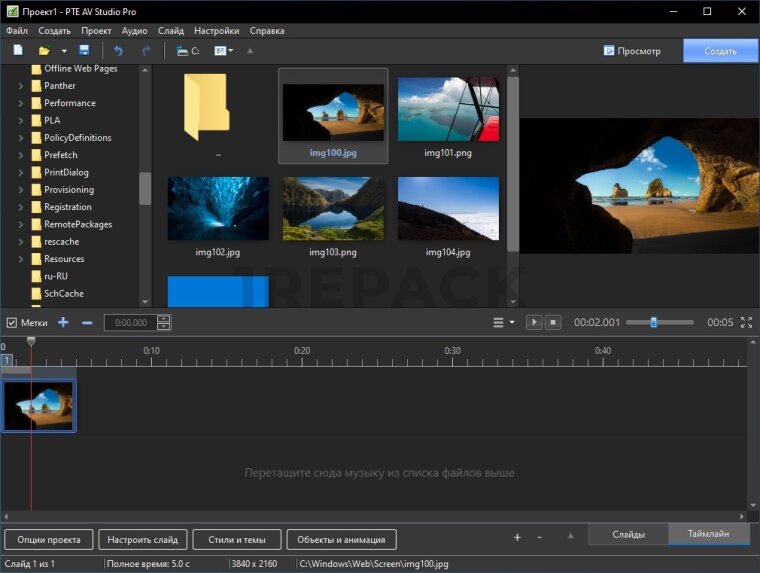Click the Open project folder icon

(x=44, y=50)
